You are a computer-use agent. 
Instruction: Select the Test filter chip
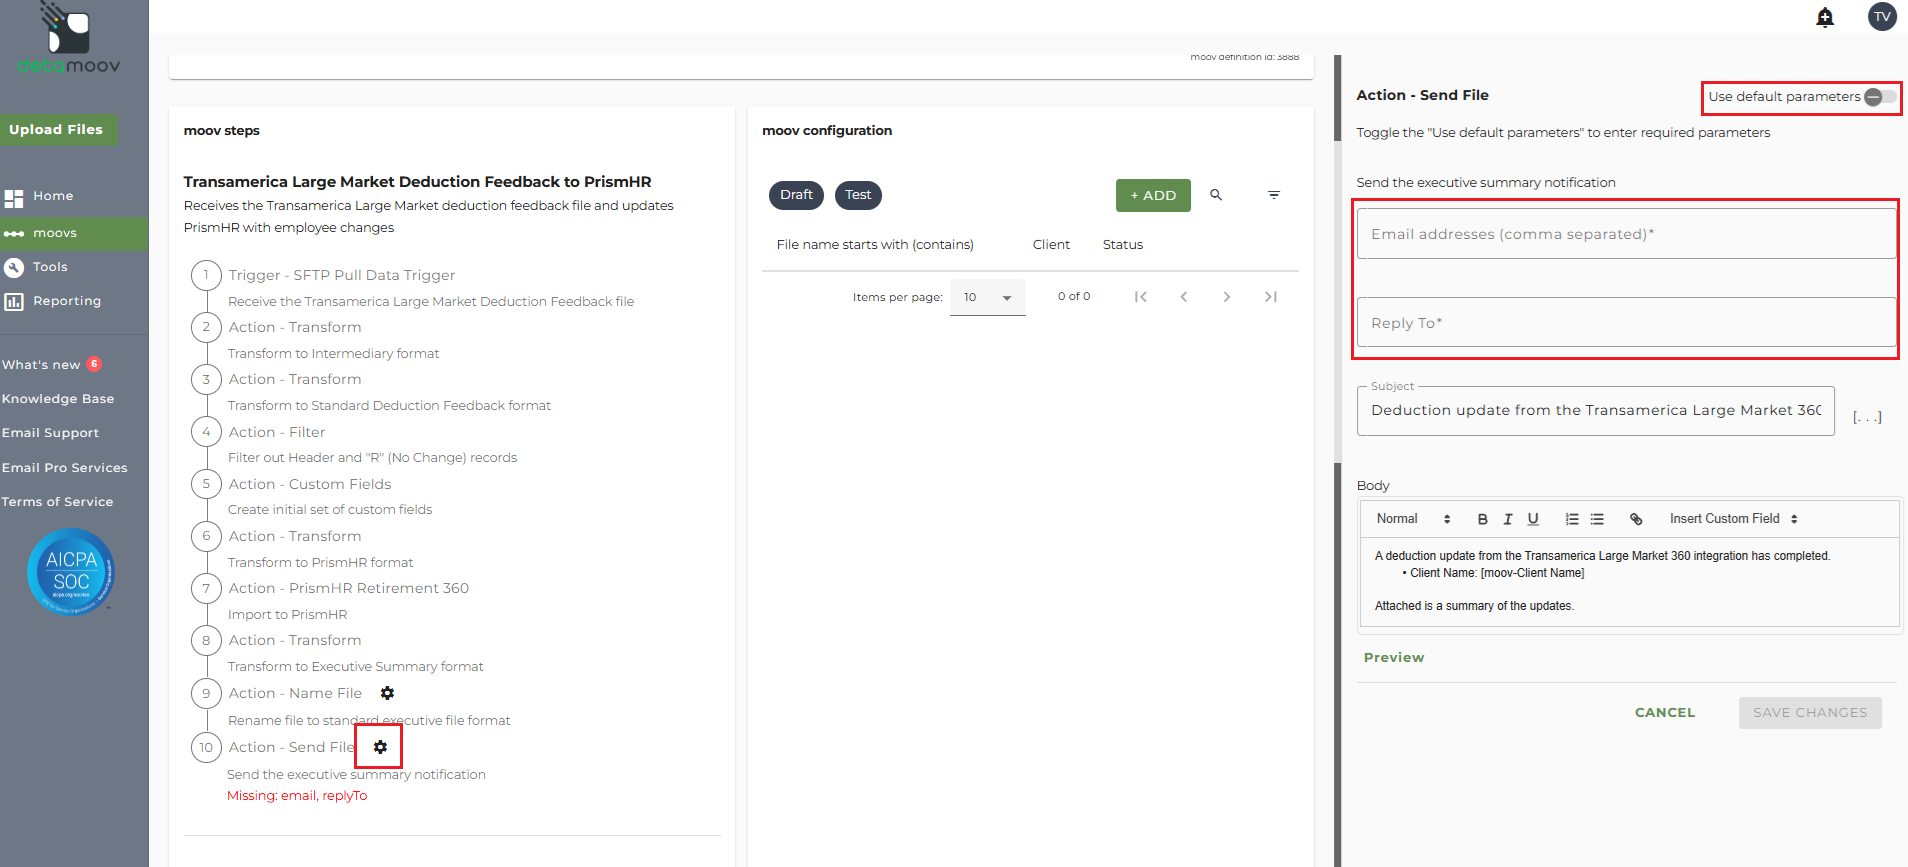pyautogui.click(x=858, y=195)
